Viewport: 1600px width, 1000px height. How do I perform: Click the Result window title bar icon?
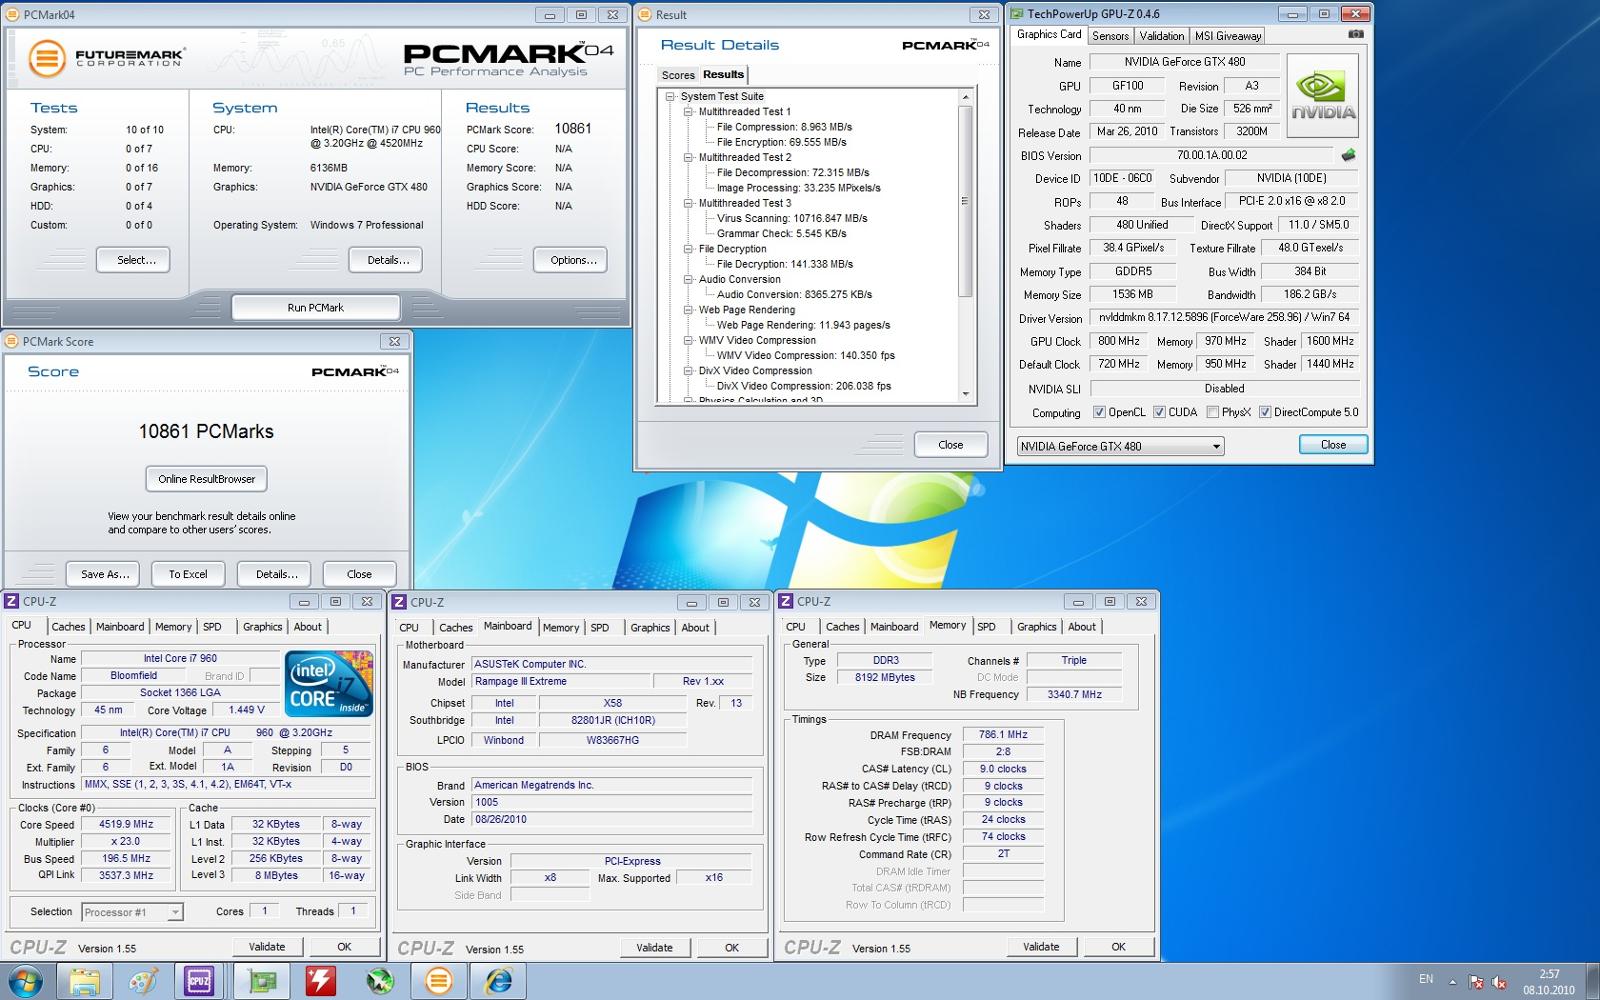[x=645, y=14]
